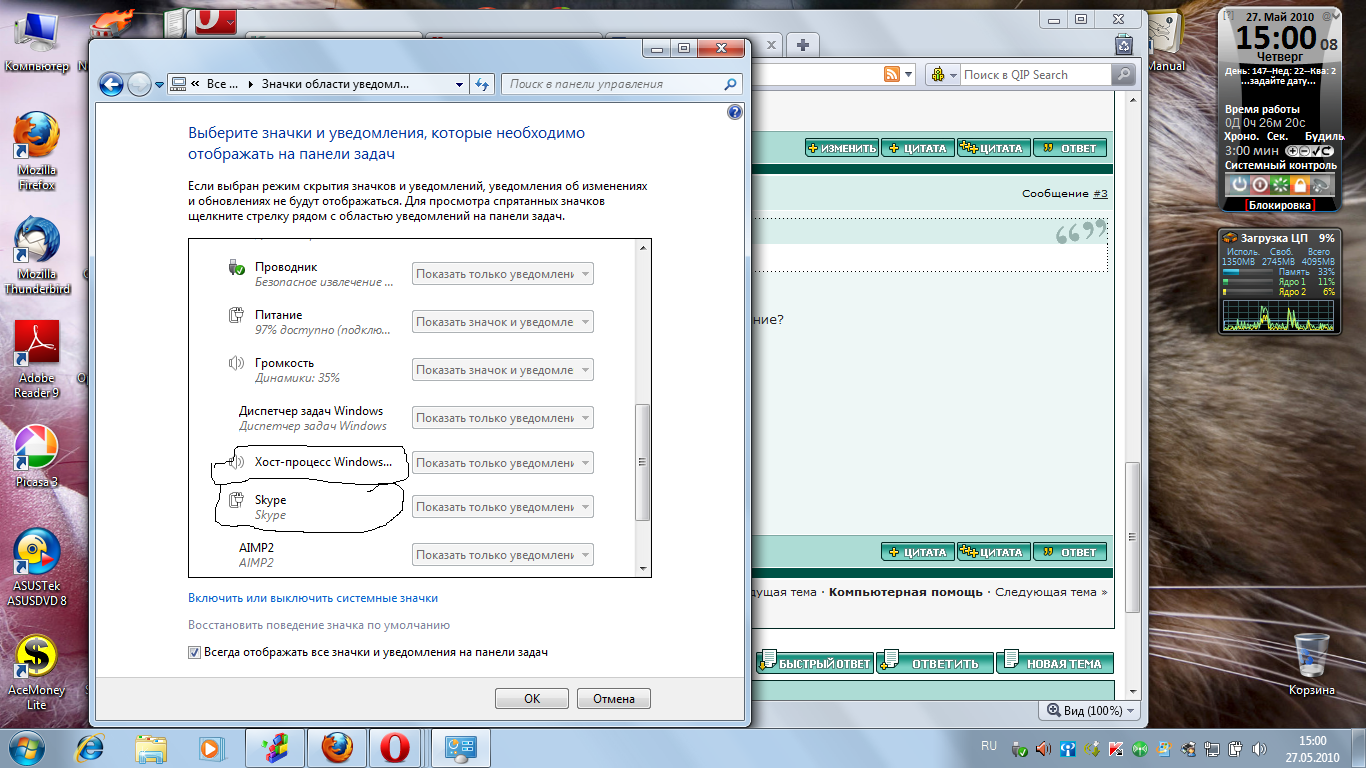Click the Отмена button
The image size is (1366, 768).
coord(614,699)
